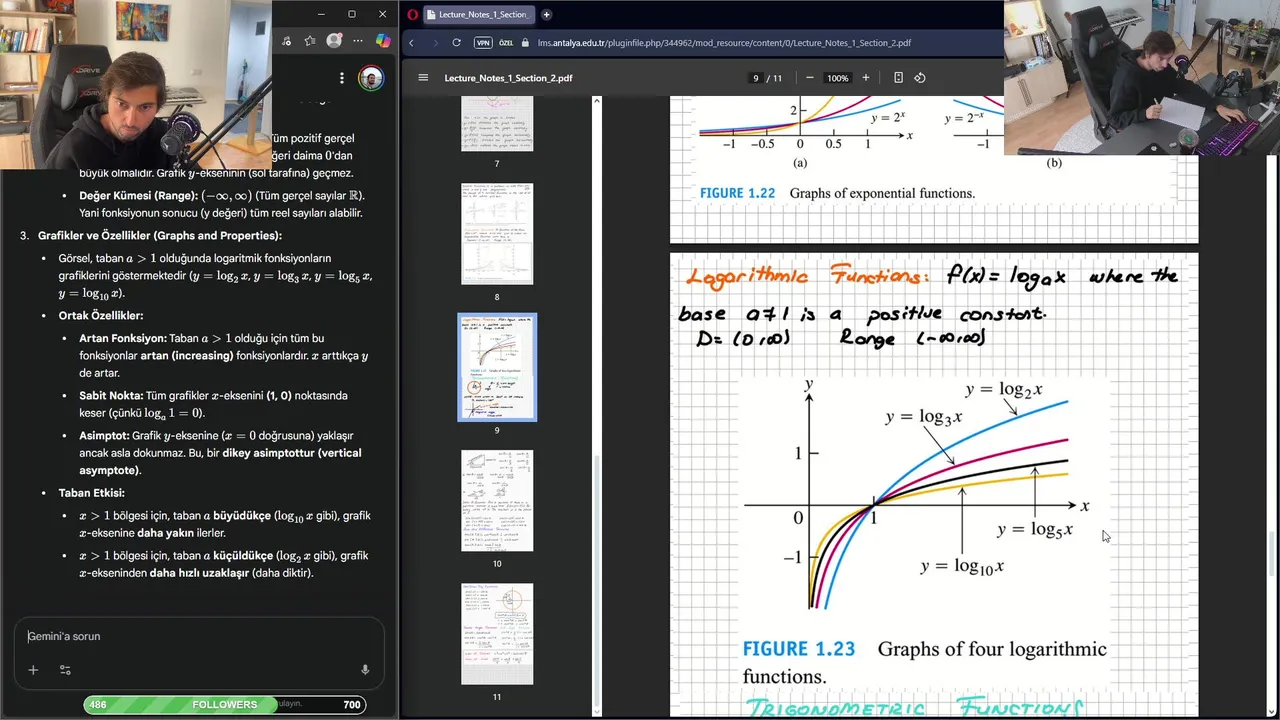Click the left browser profile icon
This screenshot has width=1280, height=720.
pyautogui.click(x=334, y=41)
